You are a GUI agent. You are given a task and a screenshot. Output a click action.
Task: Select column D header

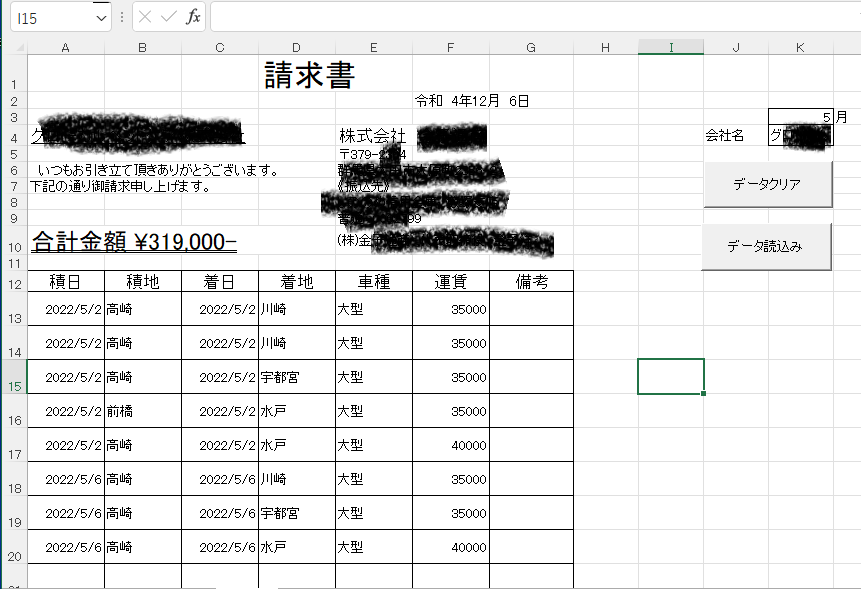click(x=297, y=48)
